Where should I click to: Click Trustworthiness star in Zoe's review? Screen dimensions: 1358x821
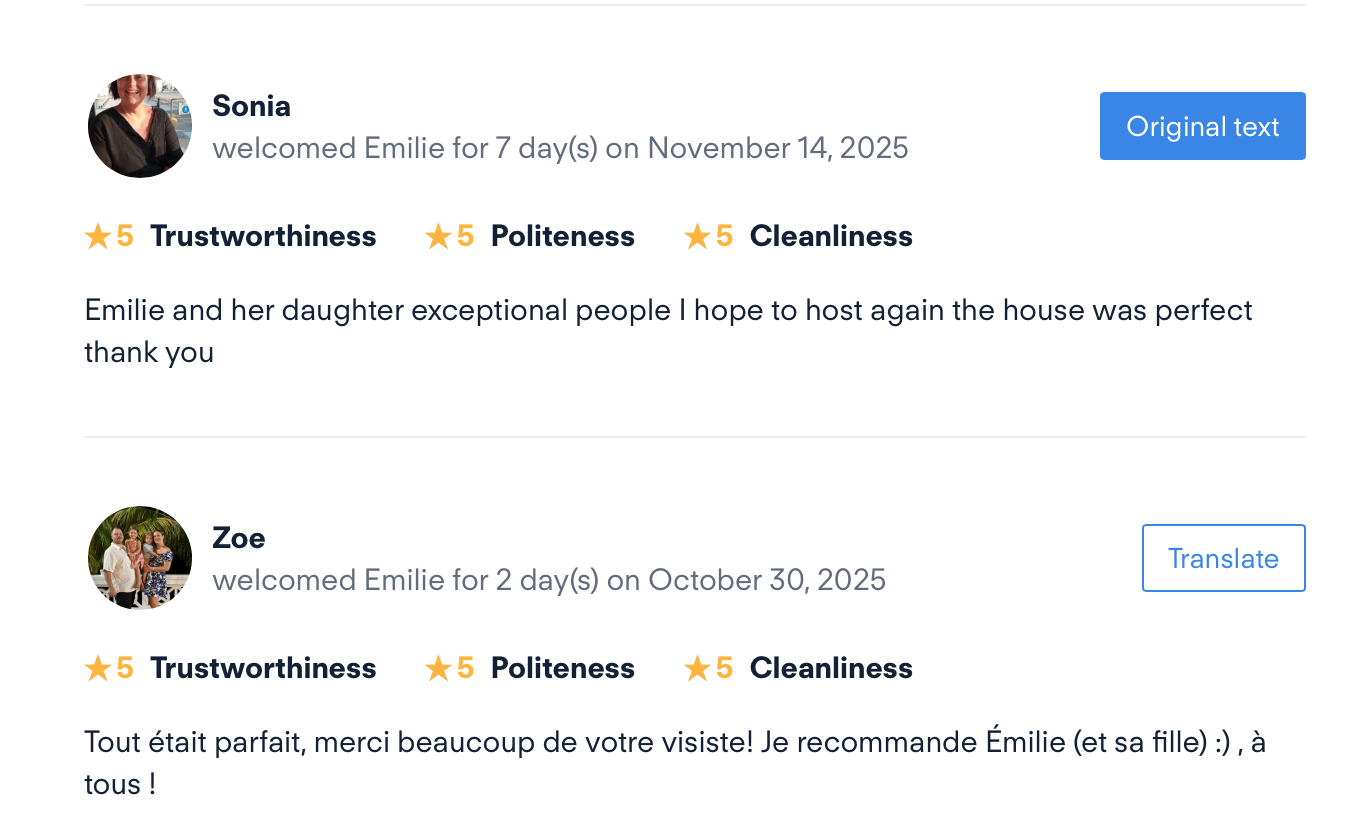coord(97,669)
